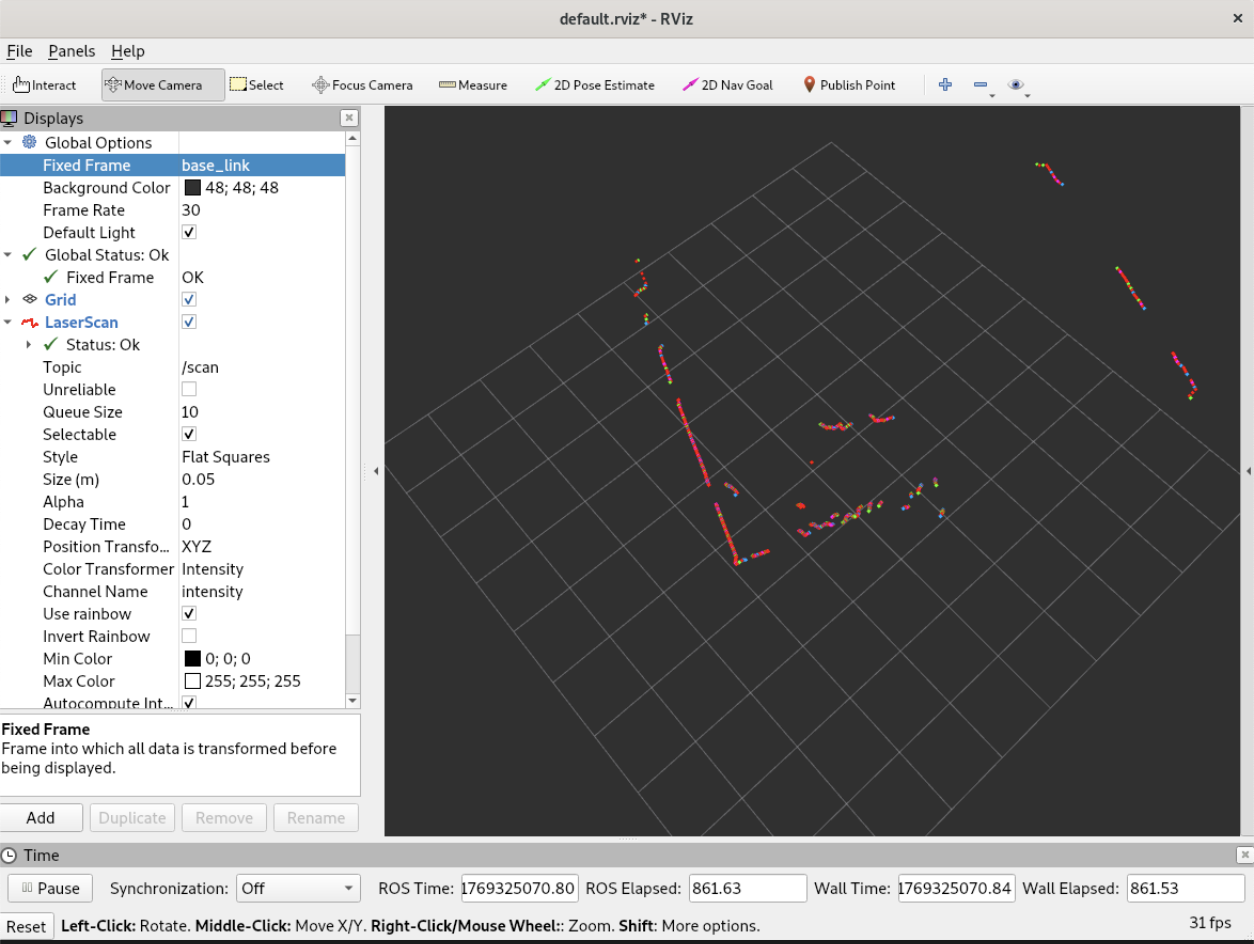Select the Interact tool
This screenshot has width=1254, height=944.
44,85
